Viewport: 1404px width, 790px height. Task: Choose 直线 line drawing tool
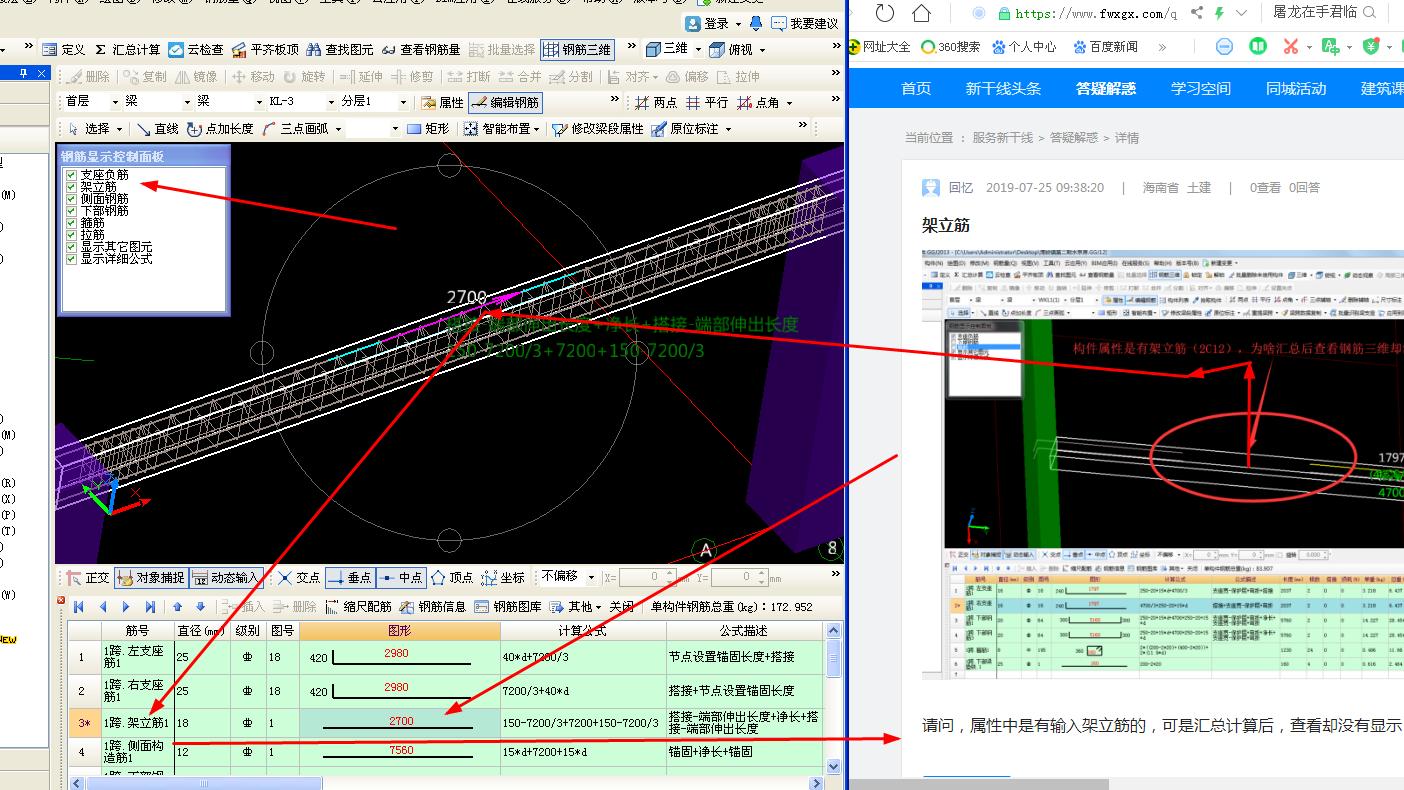[x=158, y=128]
